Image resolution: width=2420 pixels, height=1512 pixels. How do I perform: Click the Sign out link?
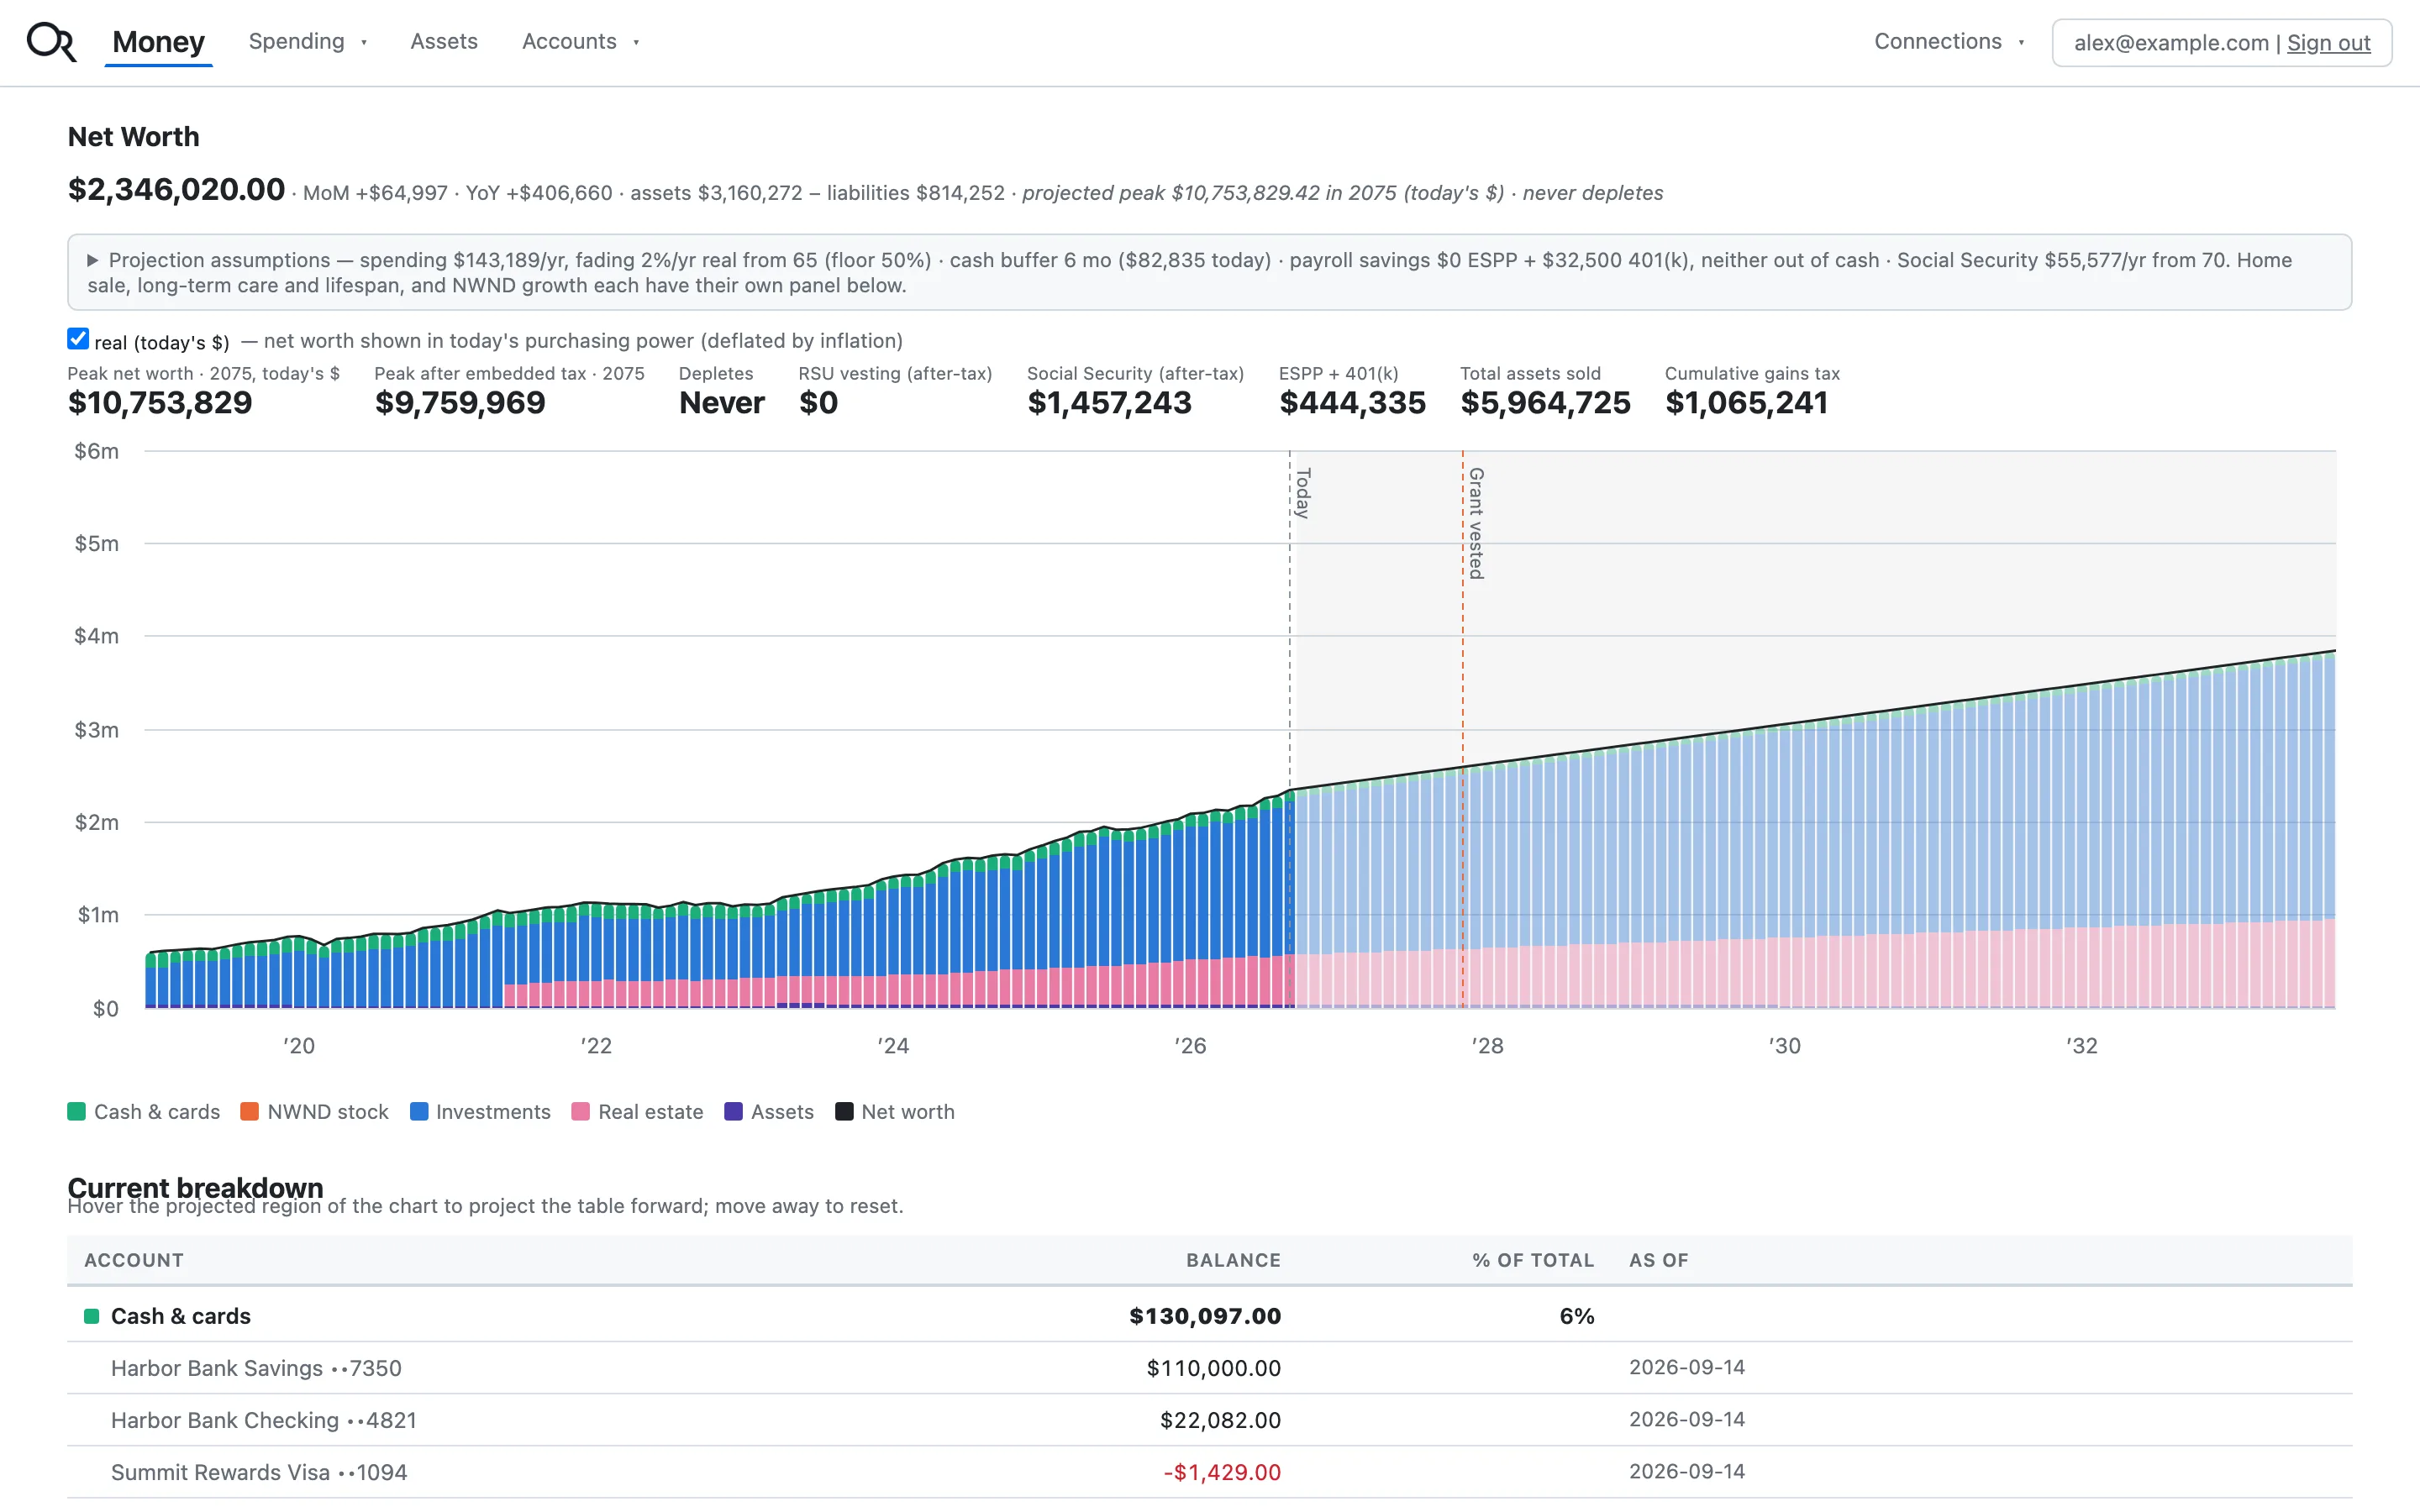(2328, 43)
